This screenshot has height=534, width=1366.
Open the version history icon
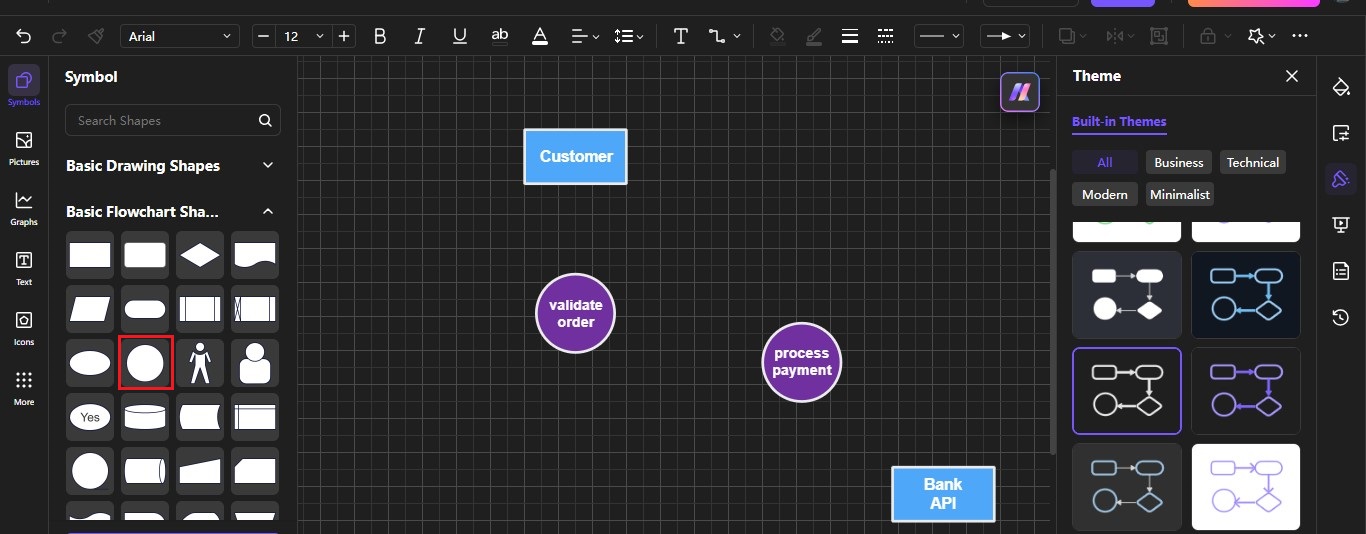(1341, 318)
